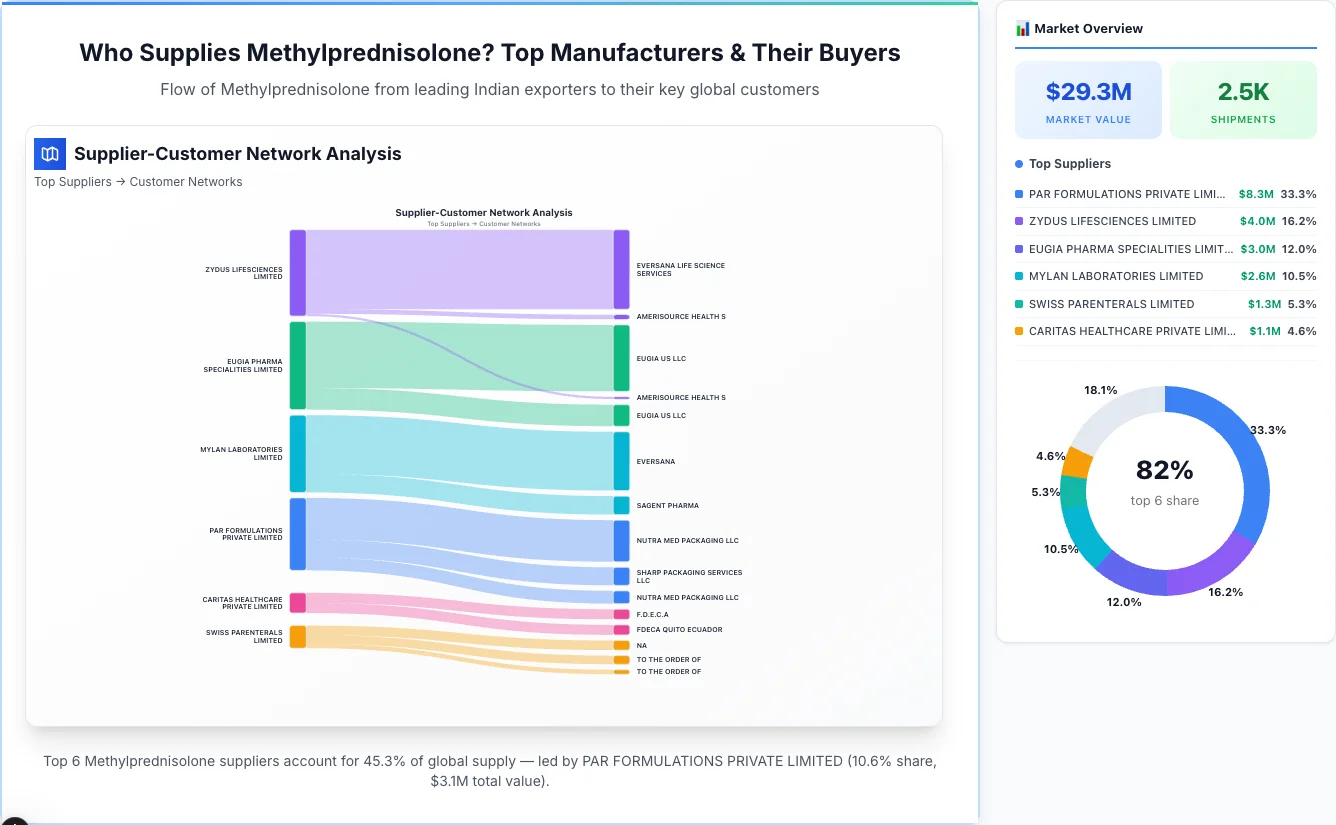Select the blue color square next to PAR FORMULATIONS

pyautogui.click(x=1019, y=194)
